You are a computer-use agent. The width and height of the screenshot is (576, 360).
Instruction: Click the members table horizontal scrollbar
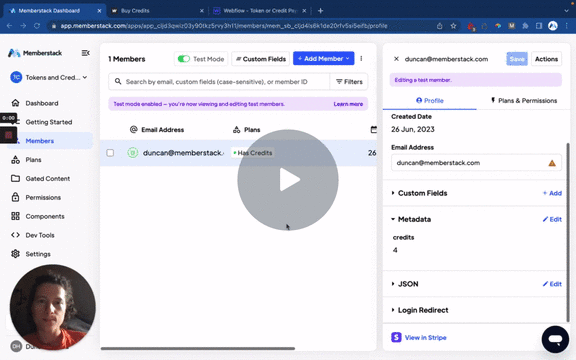(x=198, y=348)
